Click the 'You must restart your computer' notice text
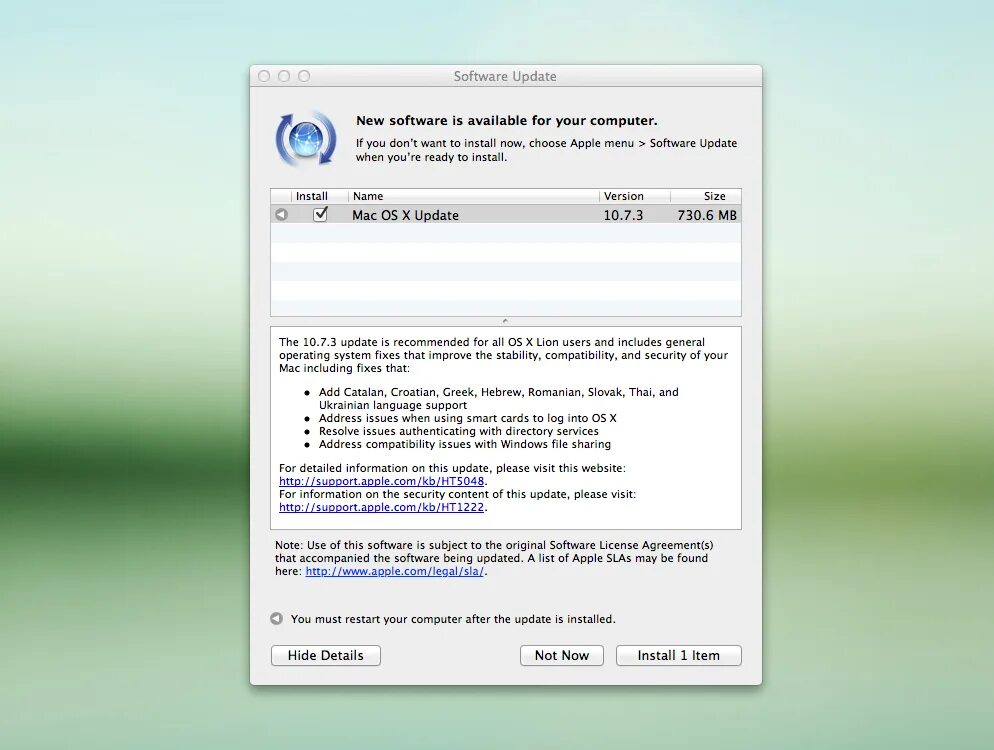Viewport: 994px width, 750px height. click(x=453, y=619)
